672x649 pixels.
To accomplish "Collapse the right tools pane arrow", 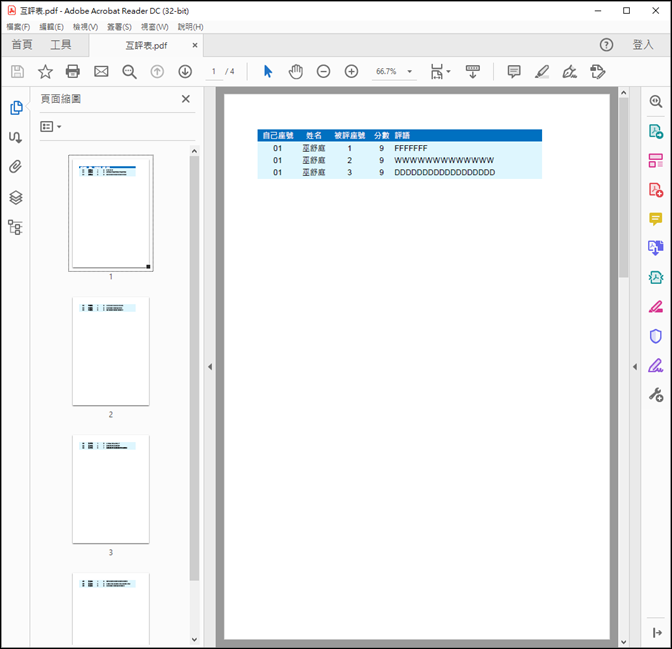I will tap(635, 367).
